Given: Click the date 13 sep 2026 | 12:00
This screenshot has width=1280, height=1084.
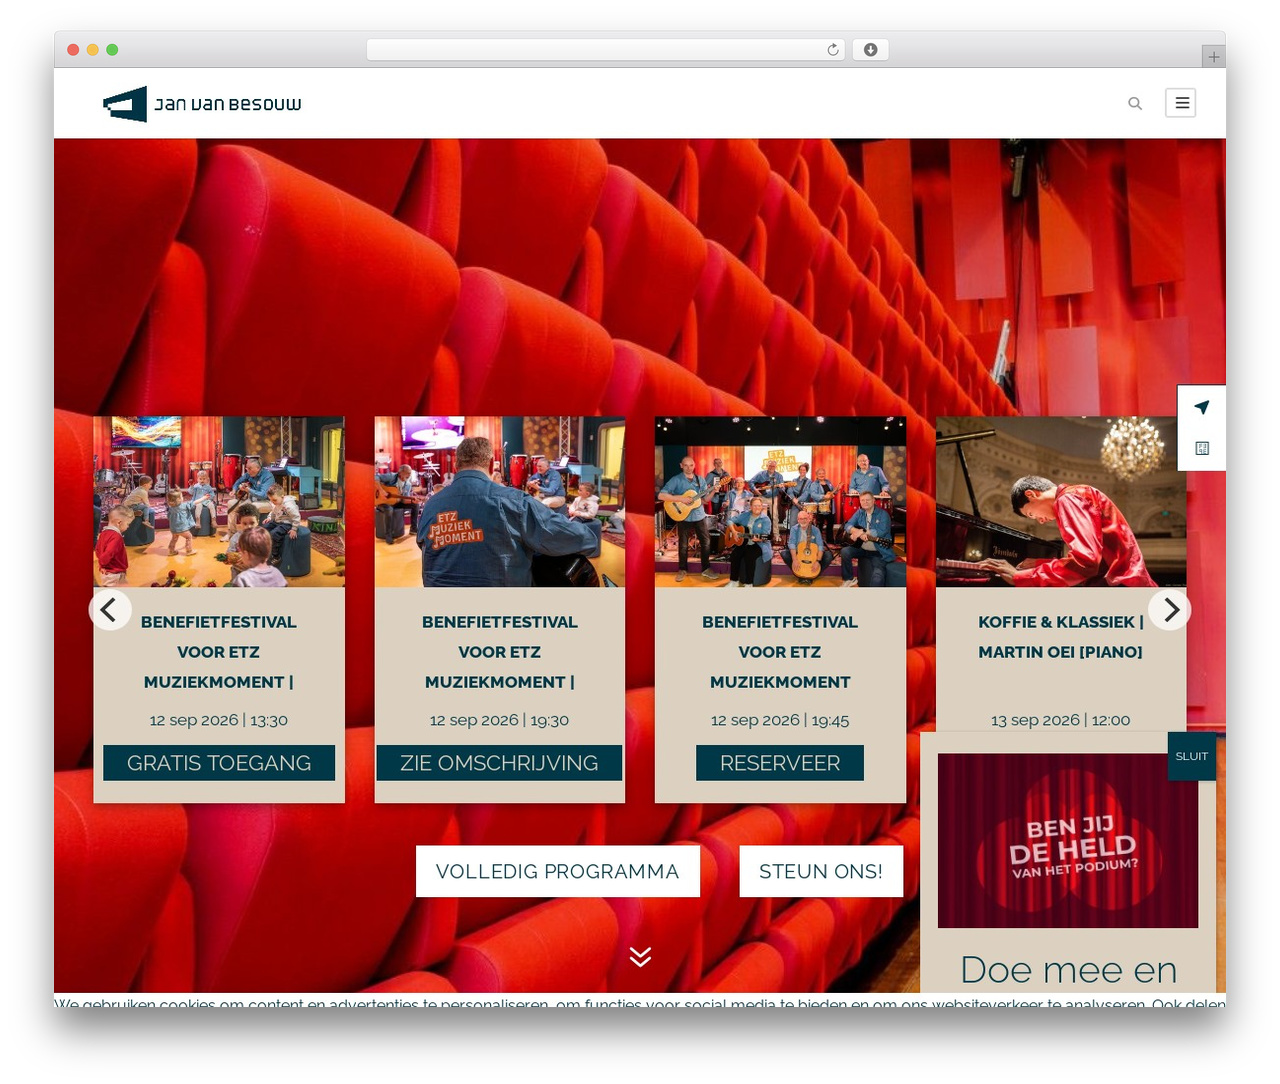Looking at the screenshot, I should 1061,720.
